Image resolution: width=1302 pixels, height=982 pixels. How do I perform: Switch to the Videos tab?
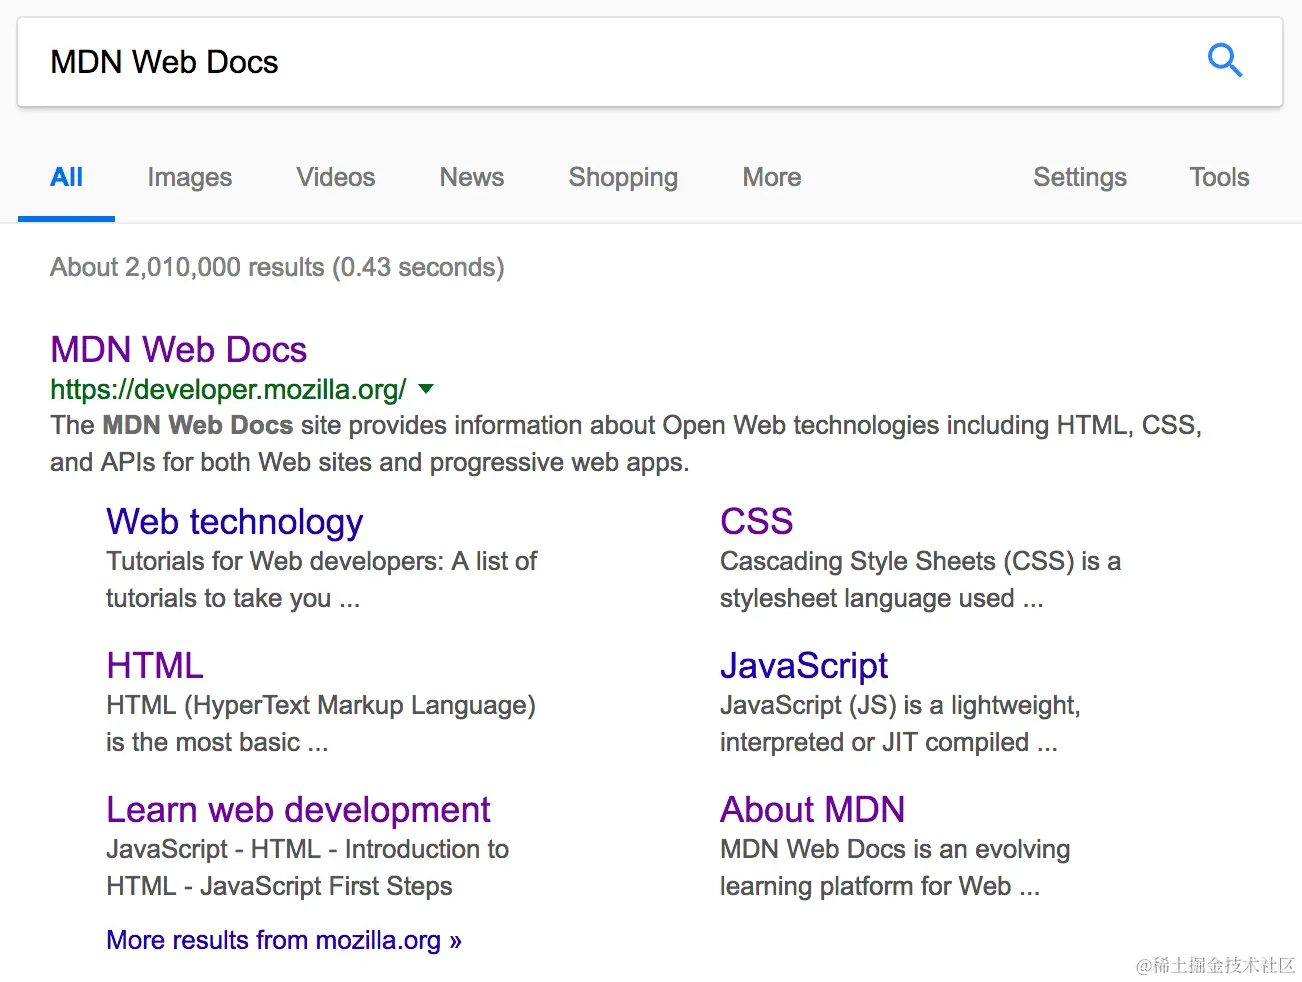click(x=336, y=178)
